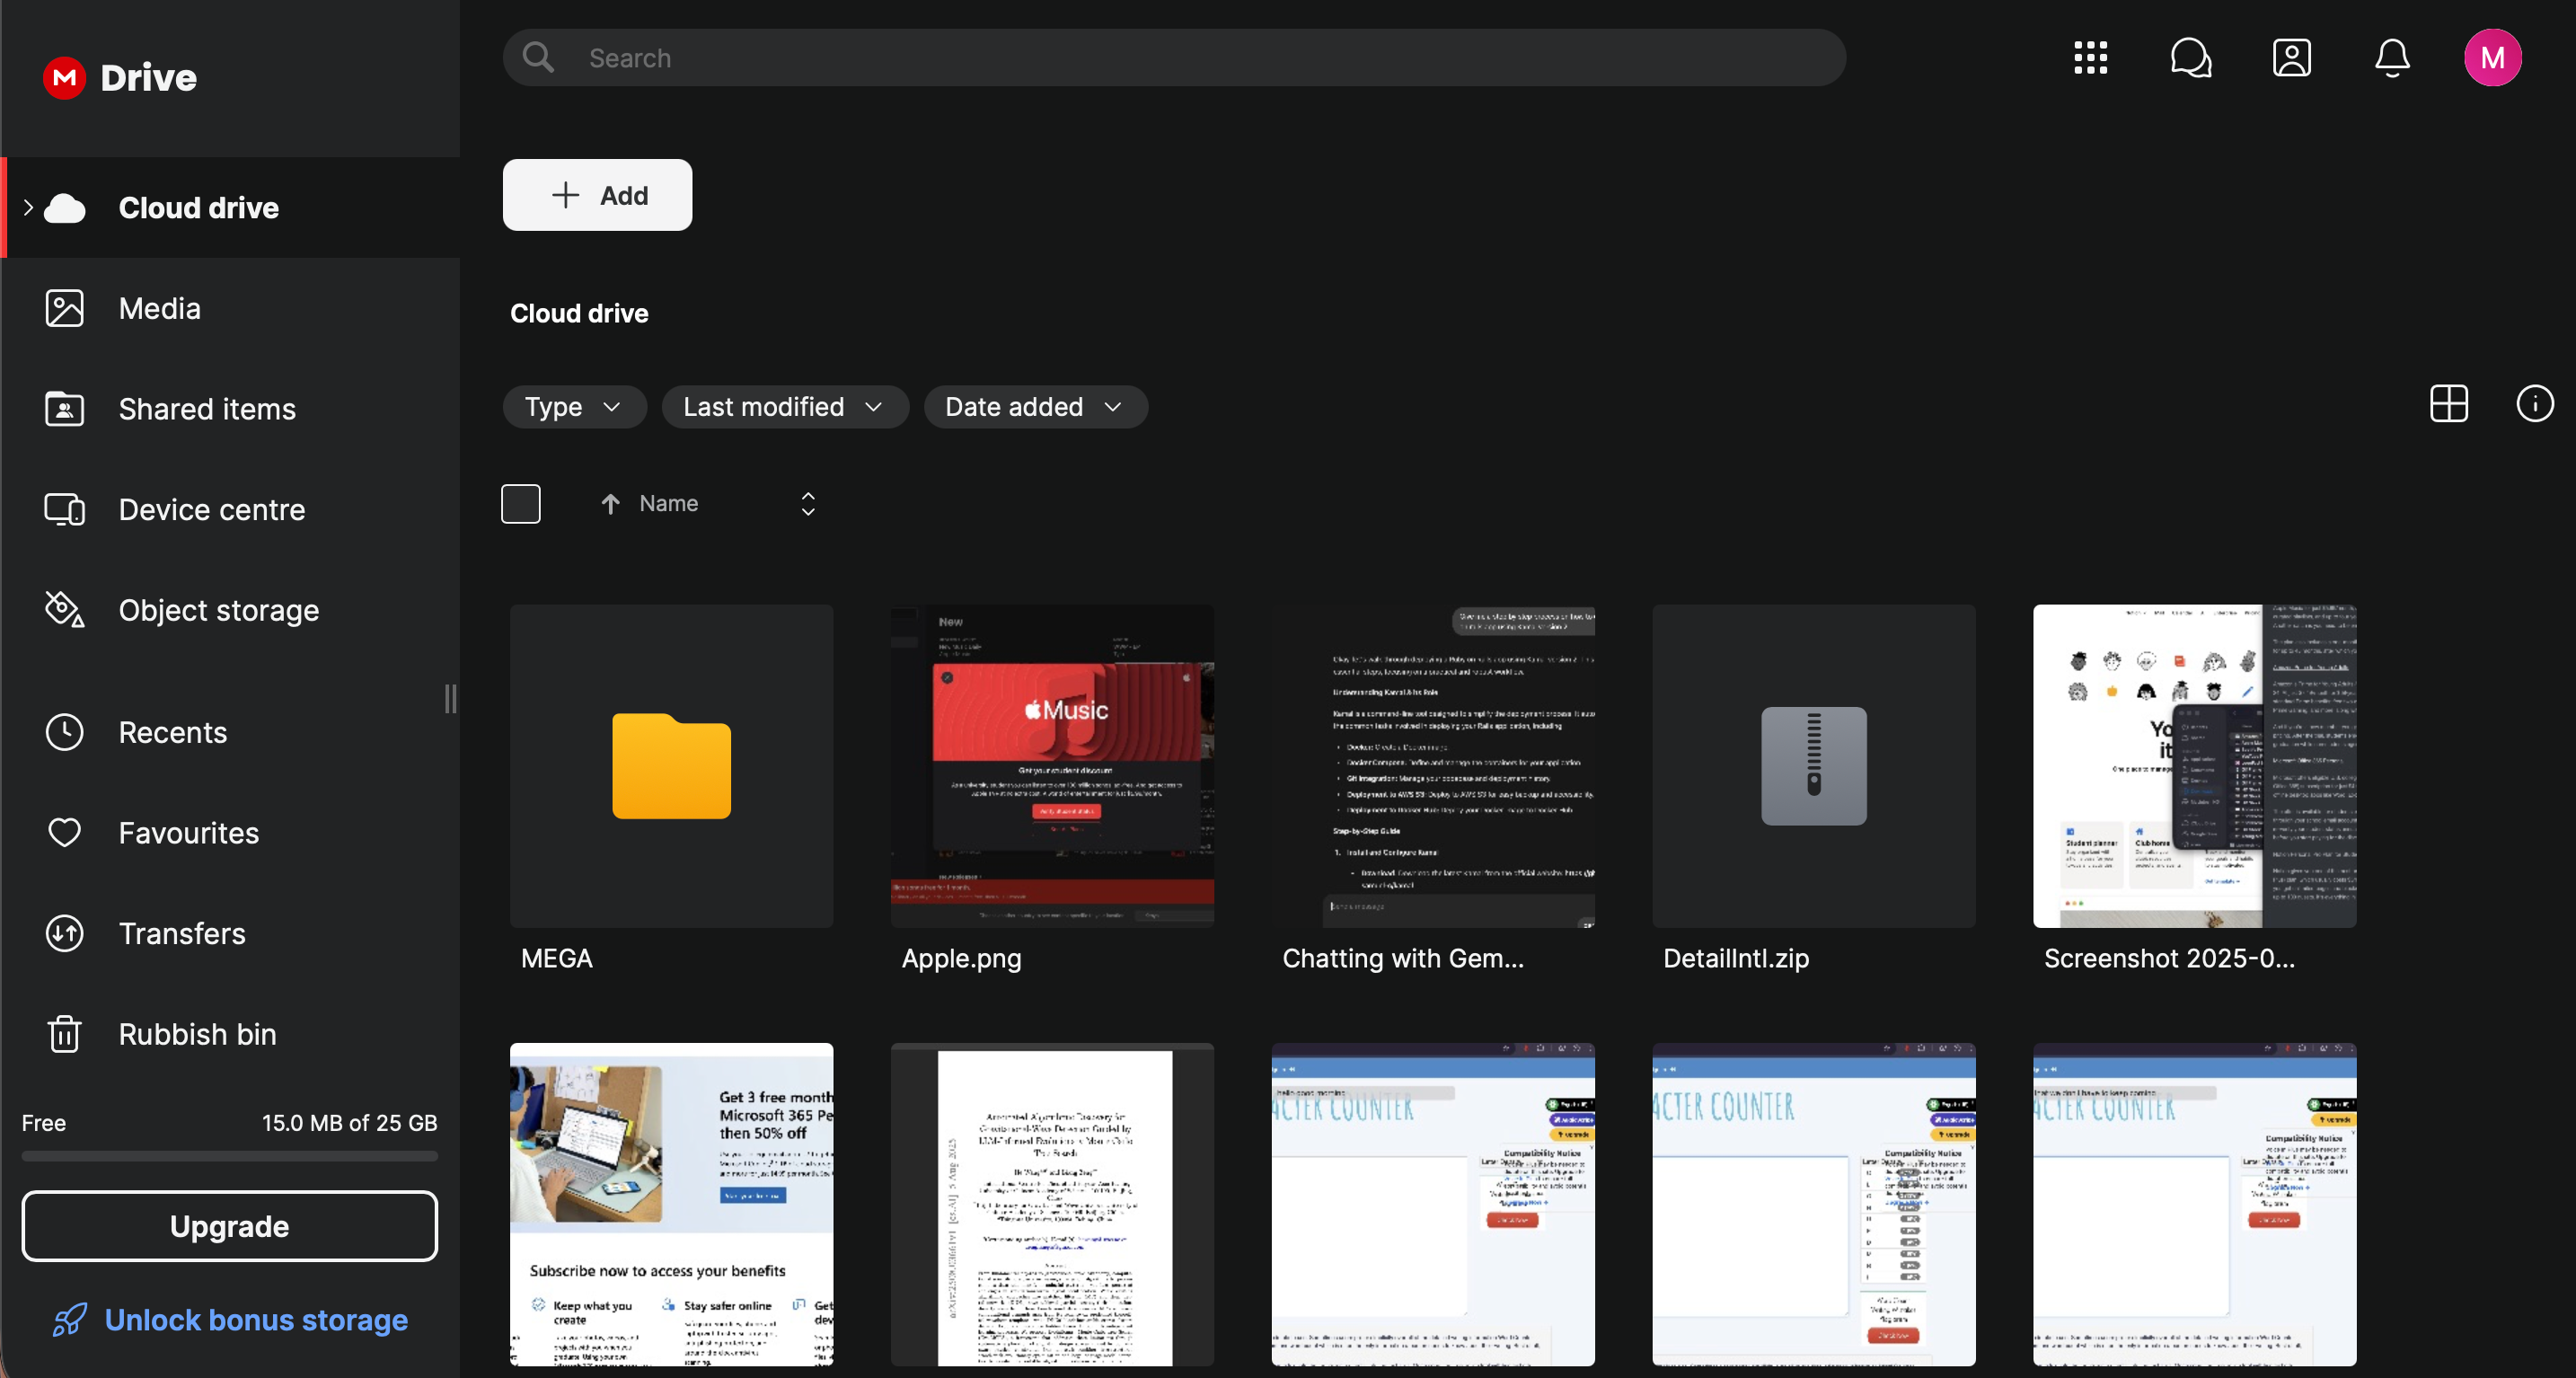Open the sort options stepper arrows
Image resolution: width=2576 pixels, height=1378 pixels.
pos(808,504)
